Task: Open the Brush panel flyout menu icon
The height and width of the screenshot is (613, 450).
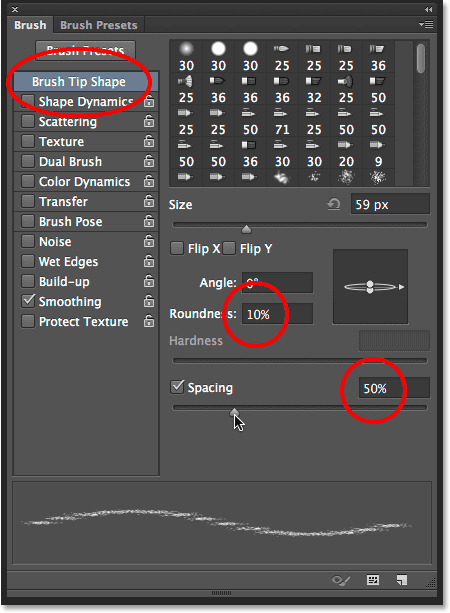Action: (426, 25)
